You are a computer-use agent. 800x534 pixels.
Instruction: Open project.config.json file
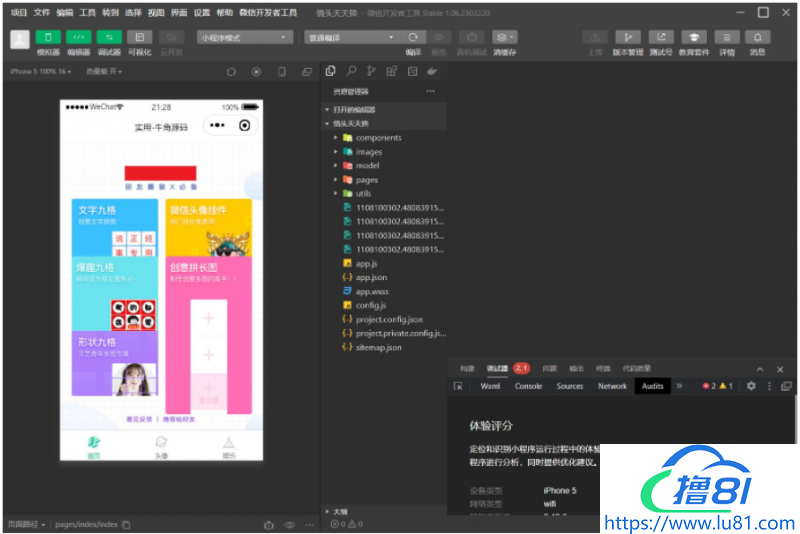389,319
